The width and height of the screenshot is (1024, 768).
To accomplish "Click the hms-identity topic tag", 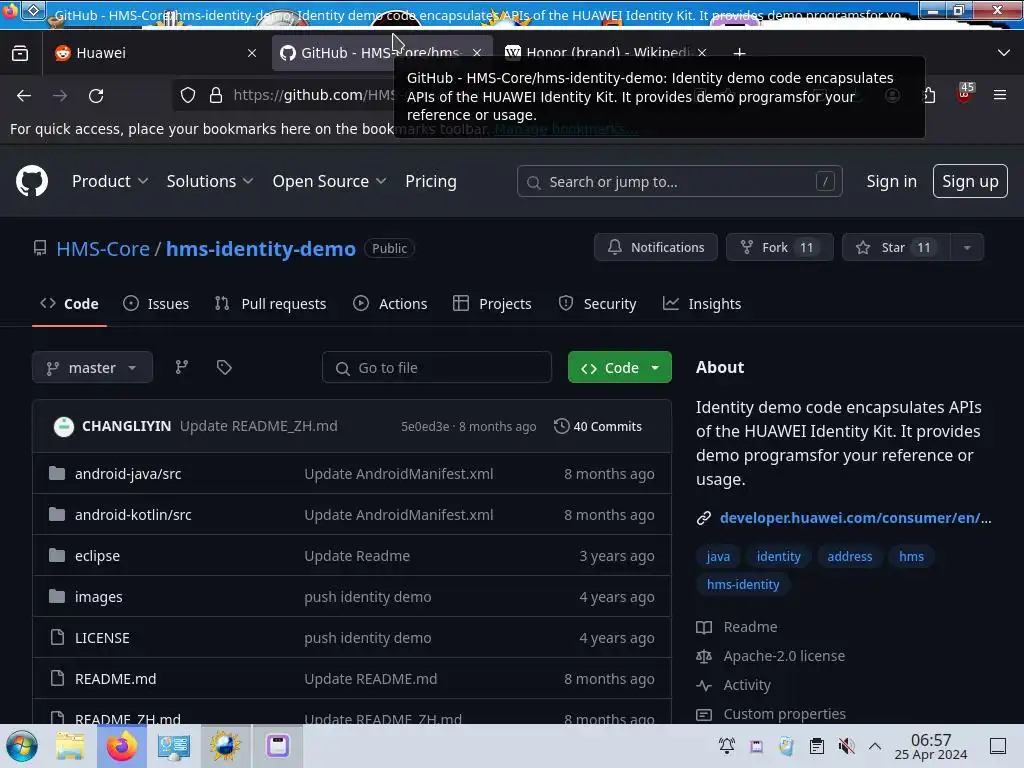I will point(743,584).
